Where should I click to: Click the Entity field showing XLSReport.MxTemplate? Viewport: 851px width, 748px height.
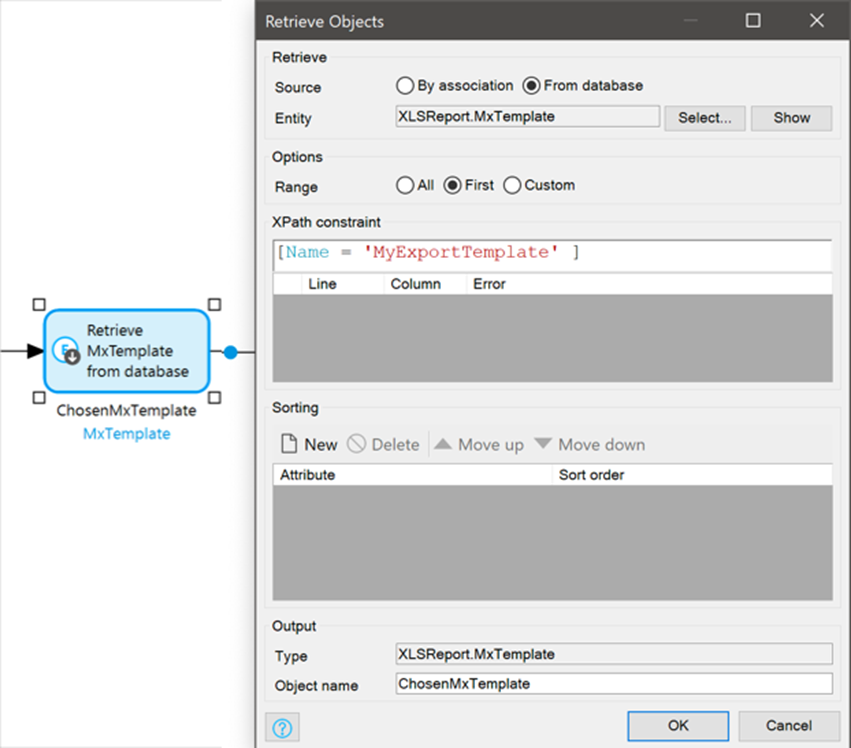point(525,116)
